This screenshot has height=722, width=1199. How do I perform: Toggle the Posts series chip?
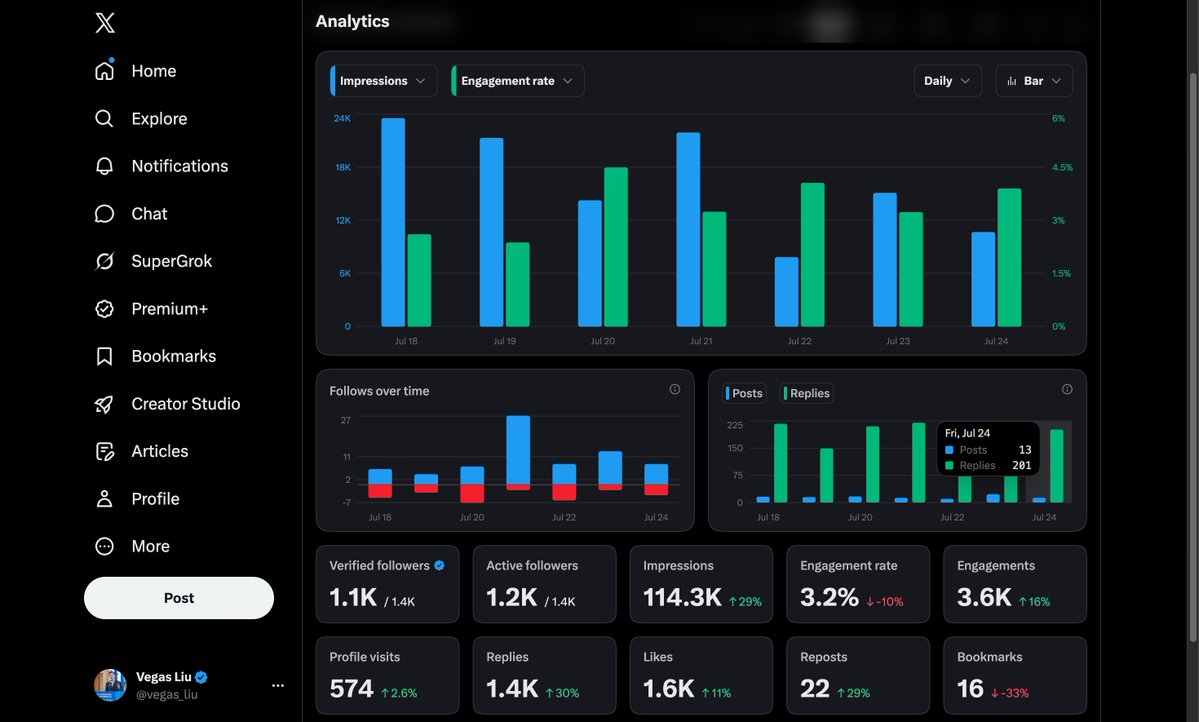(744, 393)
